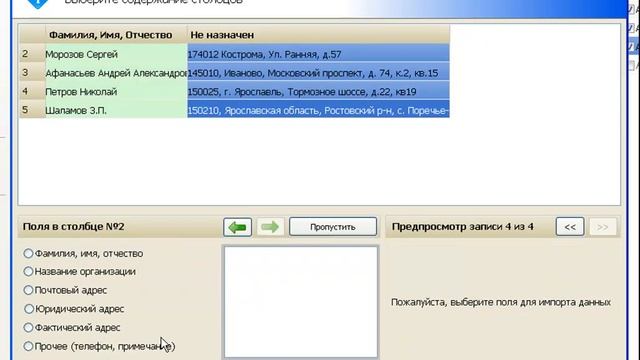The image size is (640, 360).
Task: Click the address cell 174012 Кострома
Action: tap(318, 54)
